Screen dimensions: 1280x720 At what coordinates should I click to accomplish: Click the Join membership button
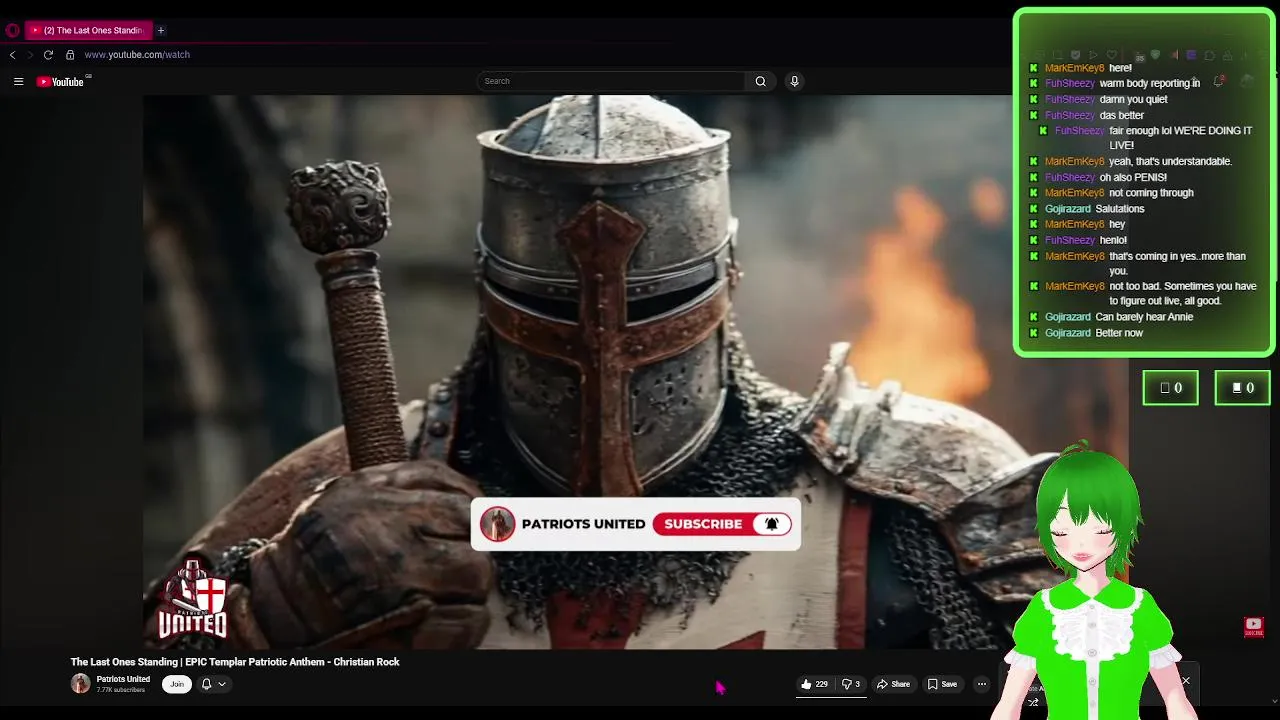[x=177, y=684]
